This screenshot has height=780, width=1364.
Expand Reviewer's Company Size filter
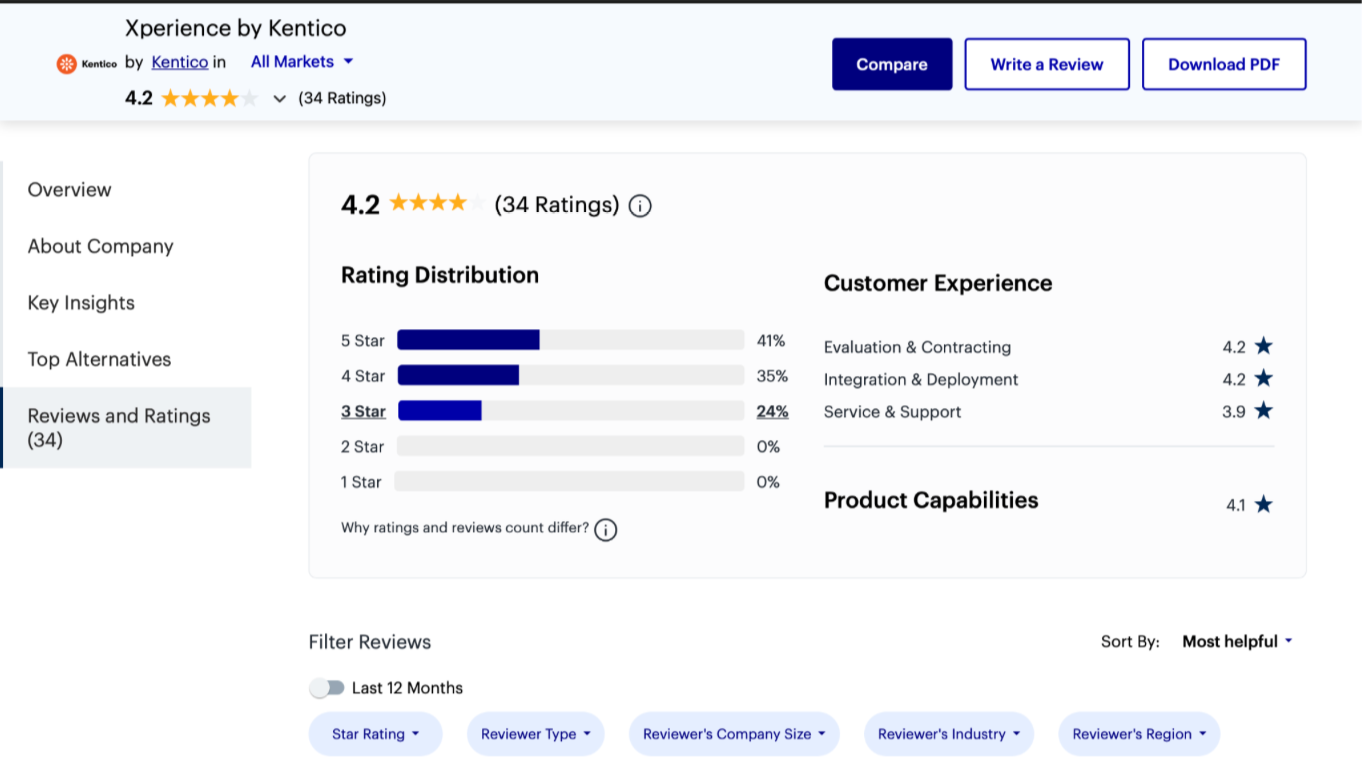click(733, 734)
